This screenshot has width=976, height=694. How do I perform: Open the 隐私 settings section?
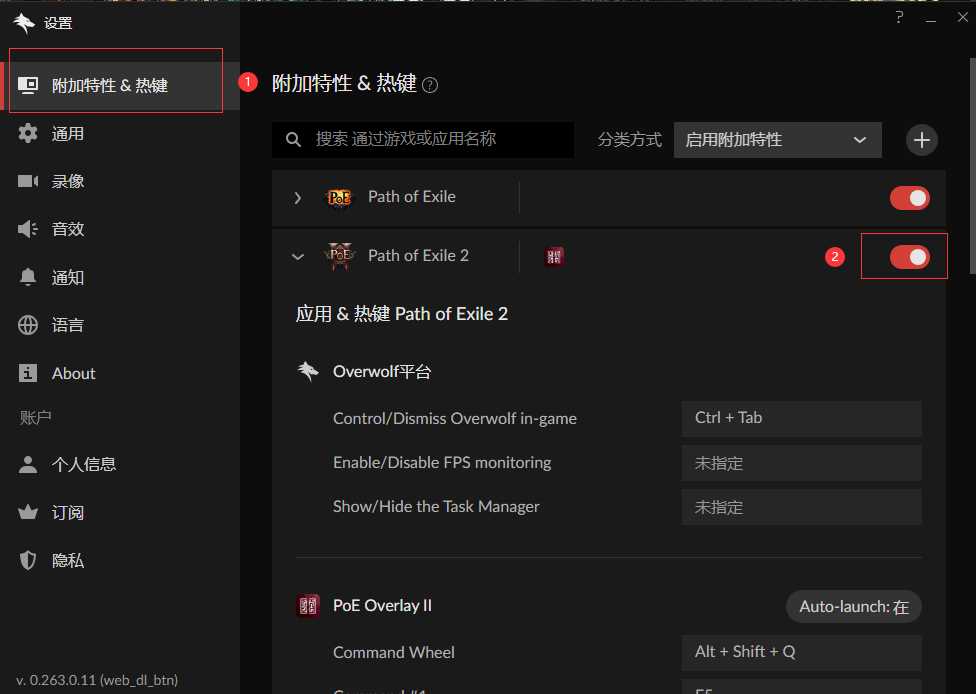(68, 560)
